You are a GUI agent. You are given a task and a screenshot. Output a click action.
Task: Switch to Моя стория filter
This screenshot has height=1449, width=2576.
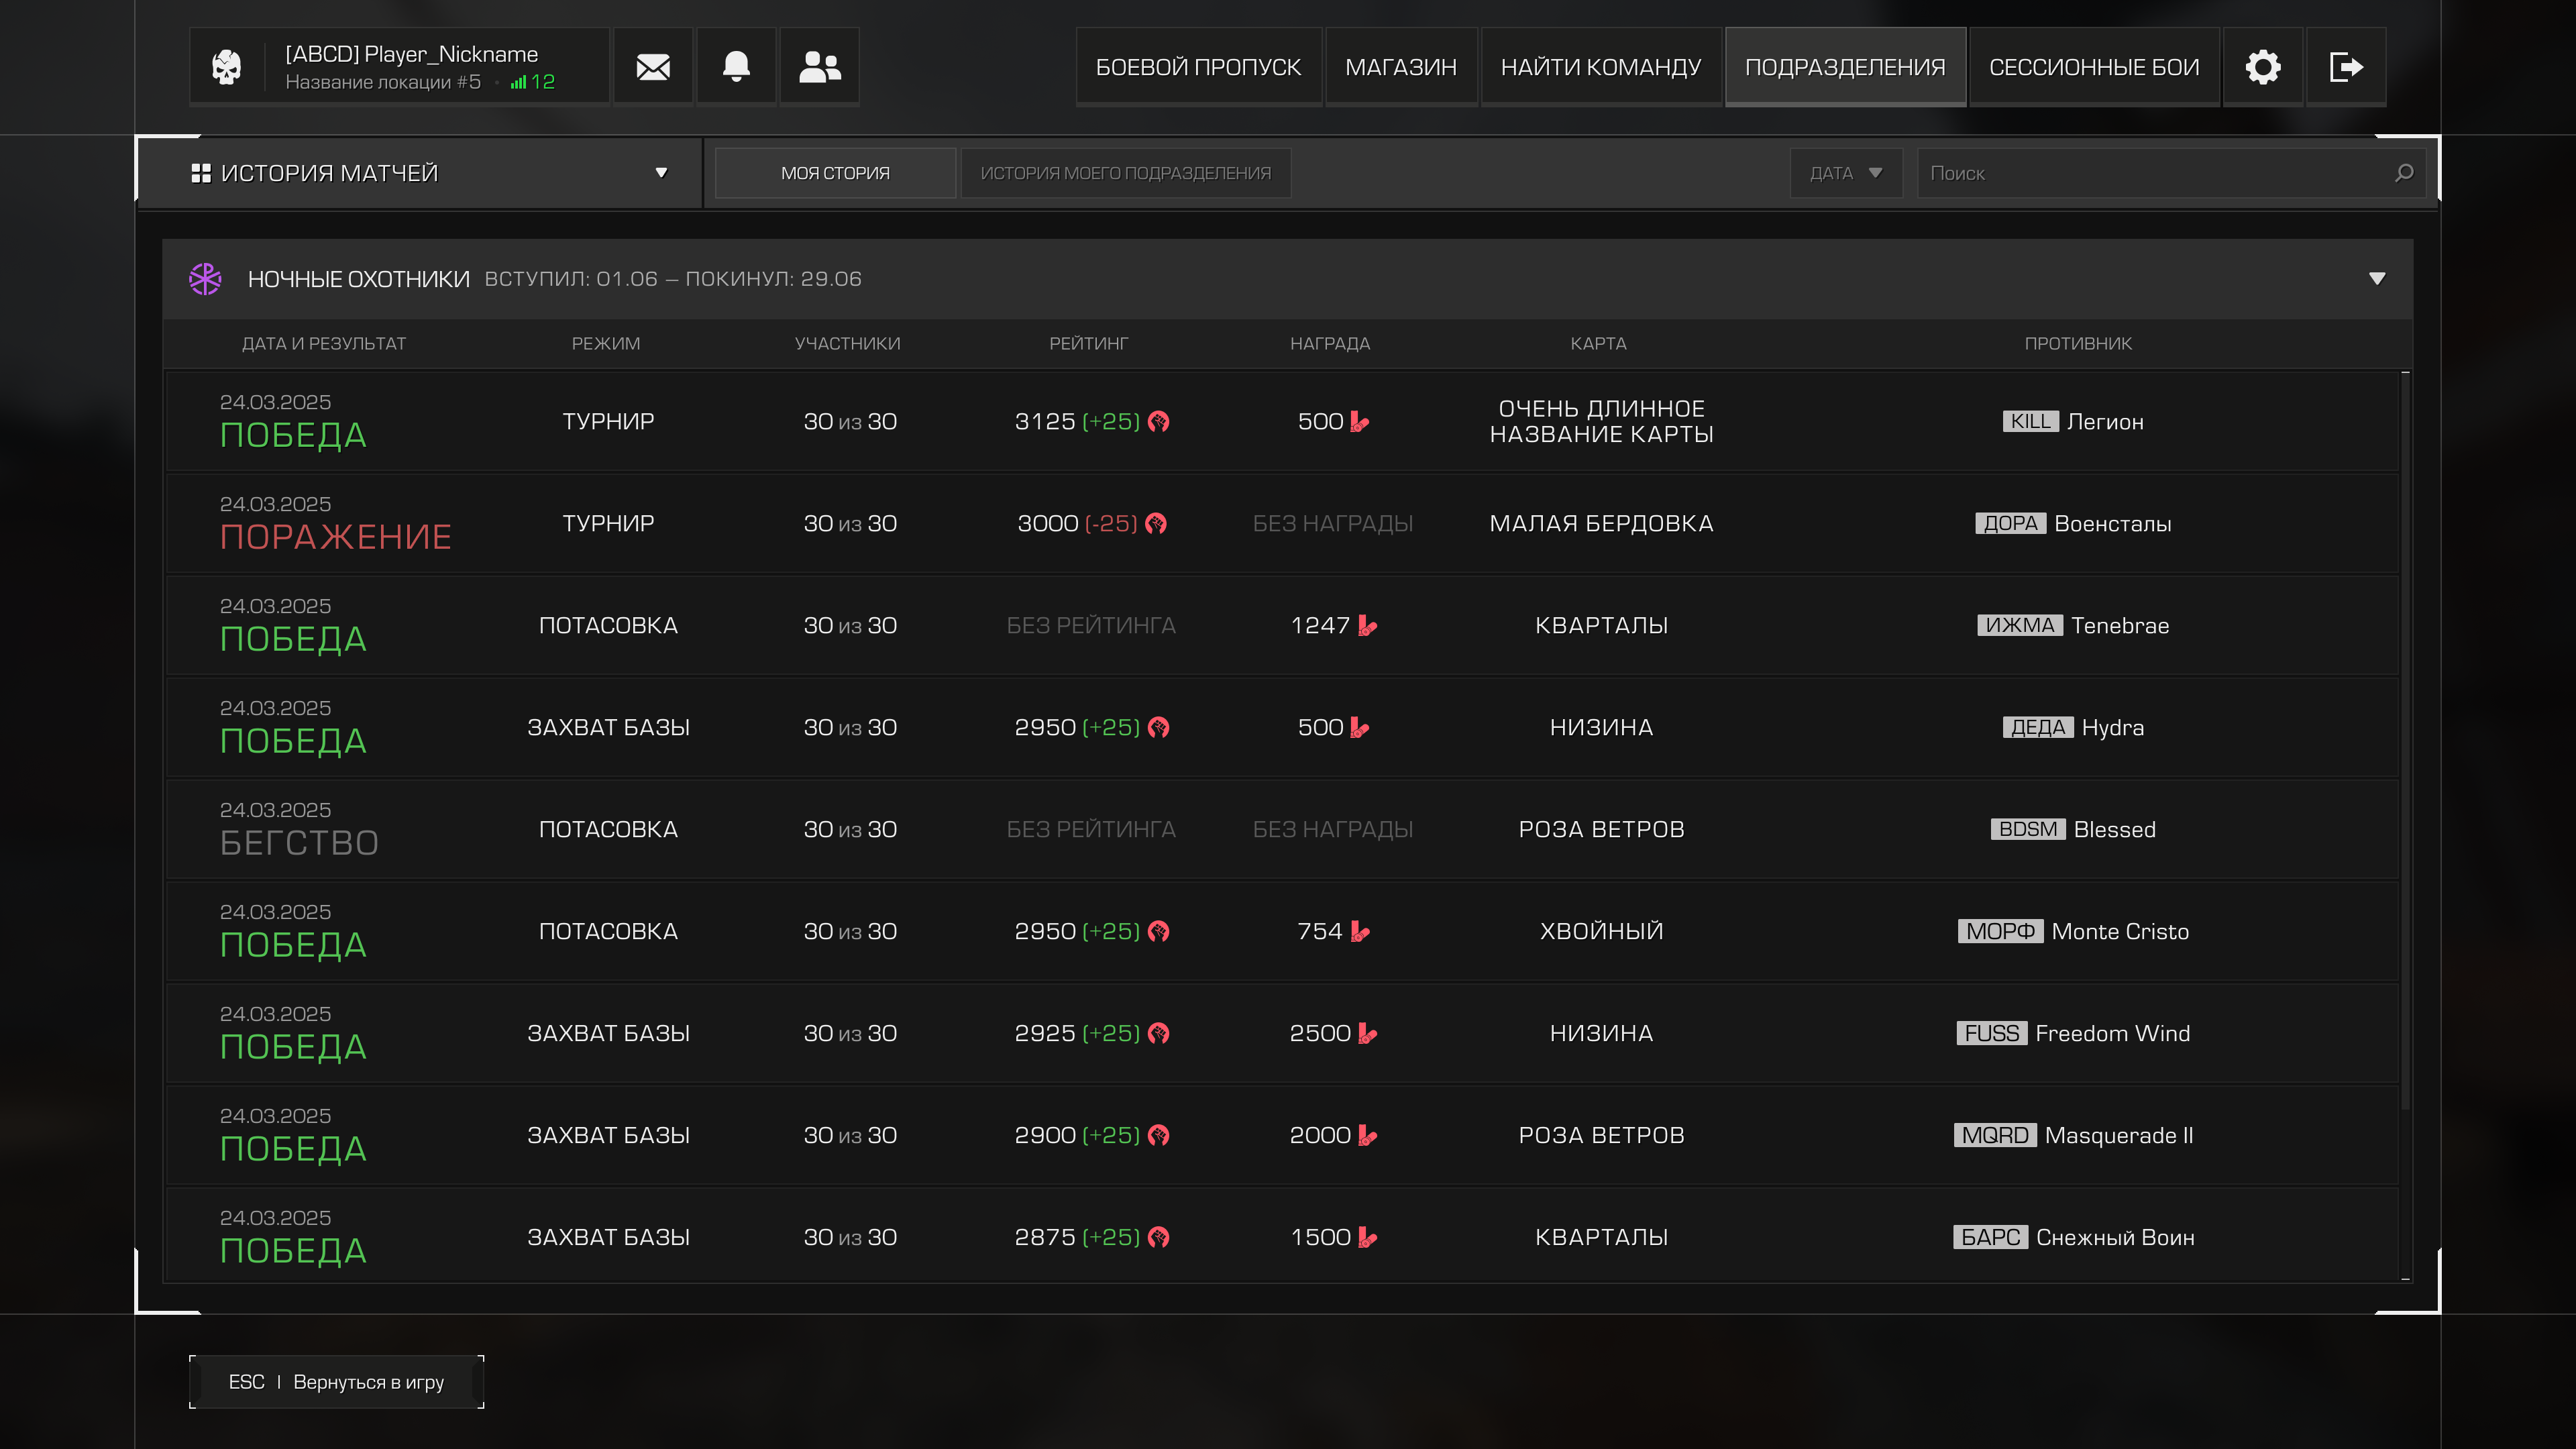(835, 173)
